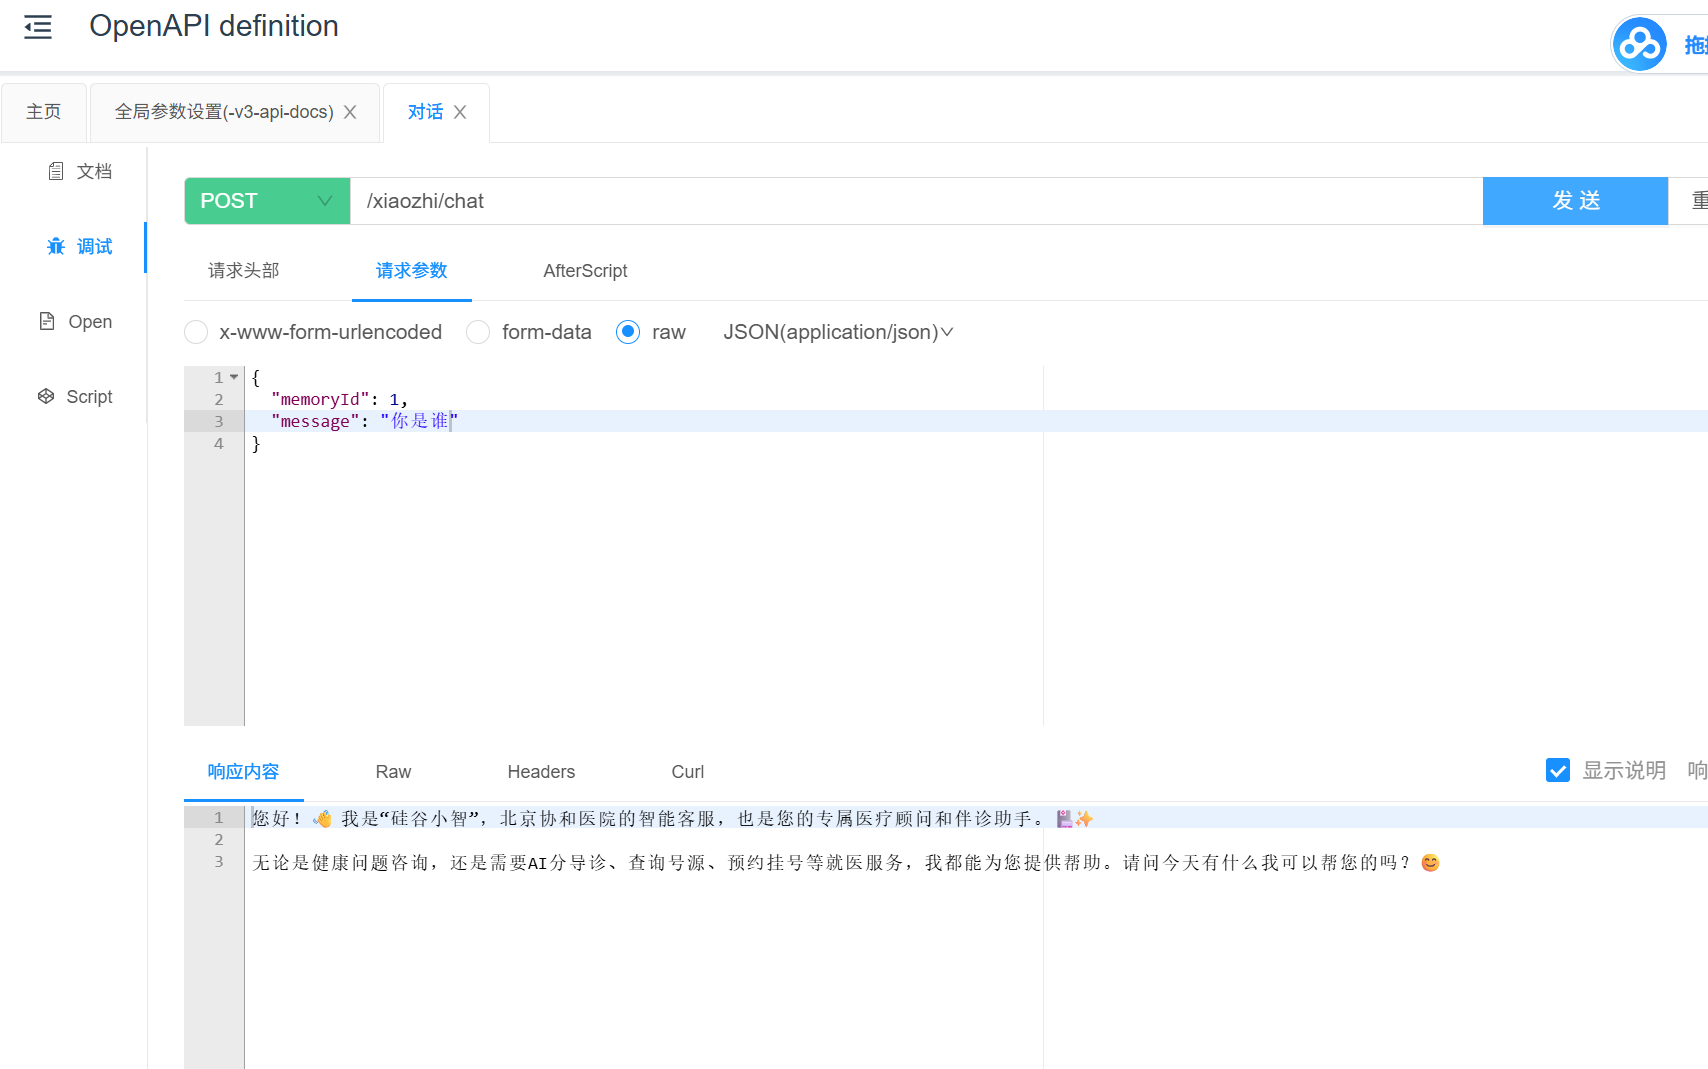Select the 对话 tab
Image resolution: width=1708 pixels, height=1069 pixels.
tap(425, 112)
